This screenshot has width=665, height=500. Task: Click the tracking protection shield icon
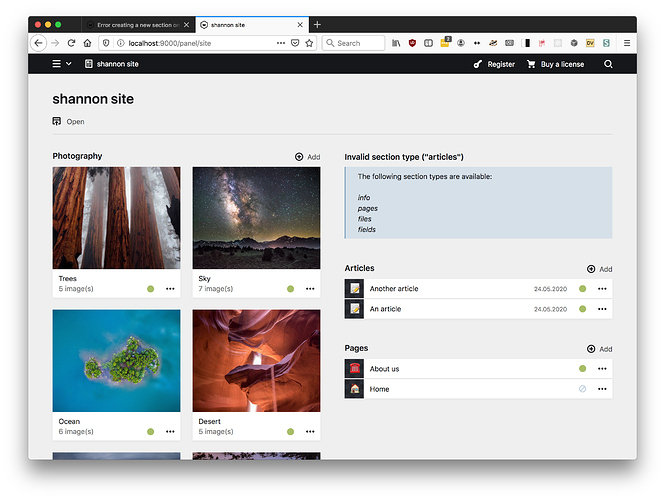106,43
